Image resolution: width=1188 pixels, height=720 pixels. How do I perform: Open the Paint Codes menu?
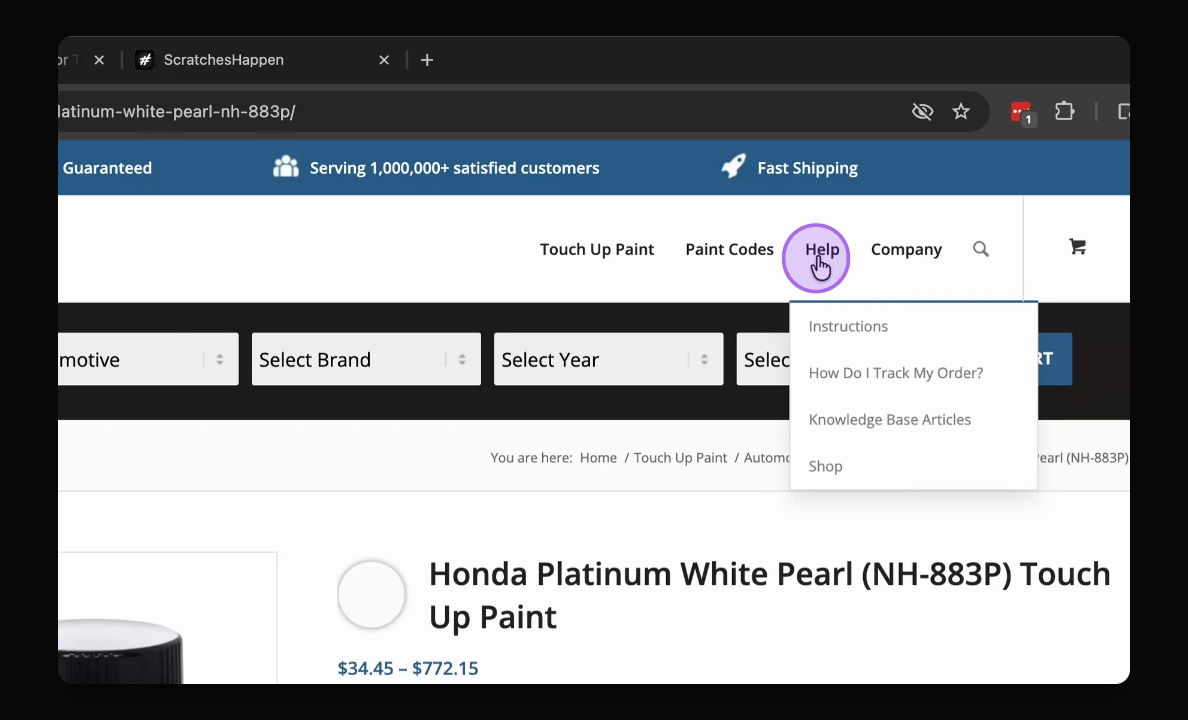point(729,249)
